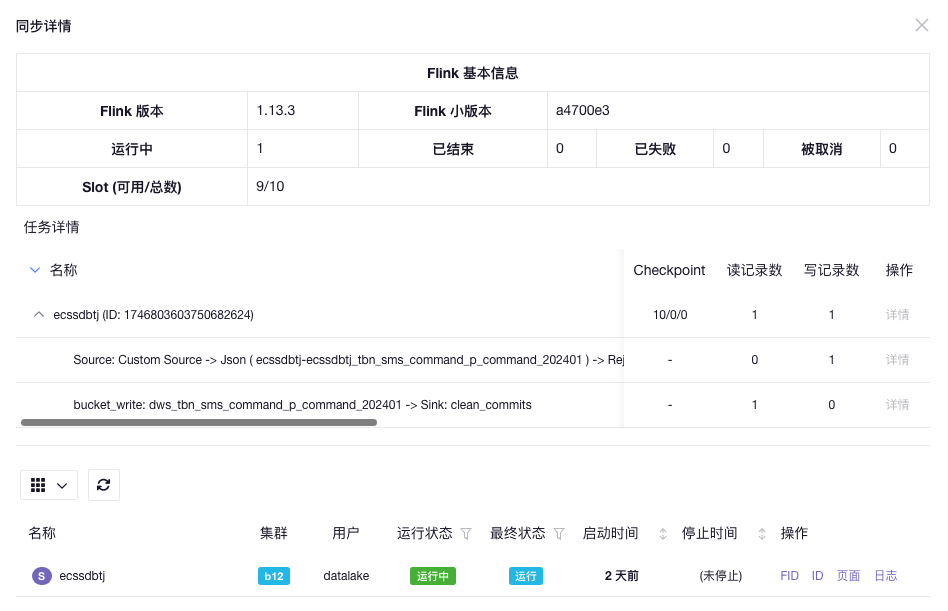Open 详情 for the Custom Source row

click(897, 360)
